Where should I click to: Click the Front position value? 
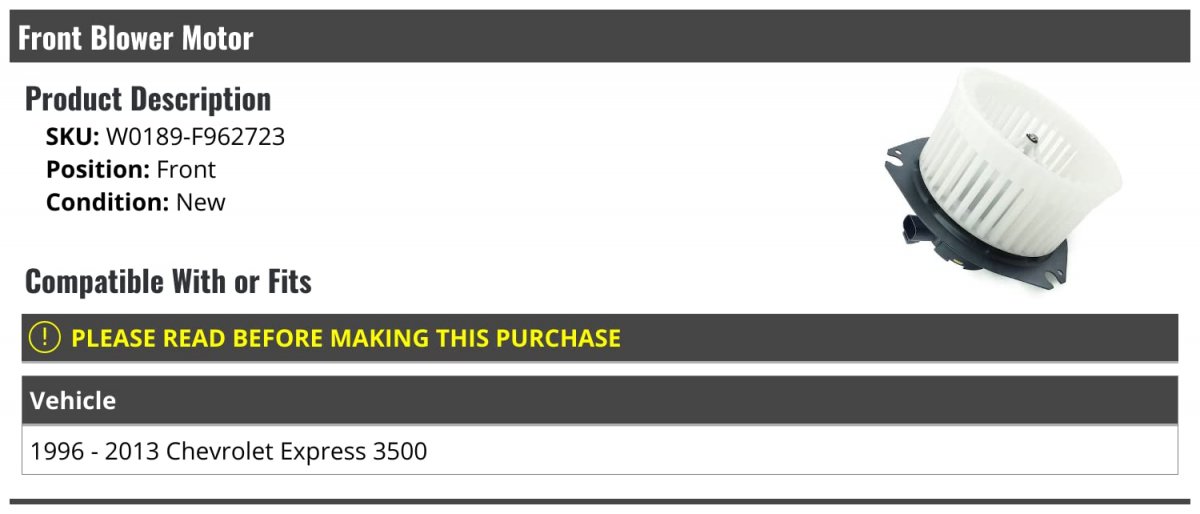pyautogui.click(x=187, y=169)
